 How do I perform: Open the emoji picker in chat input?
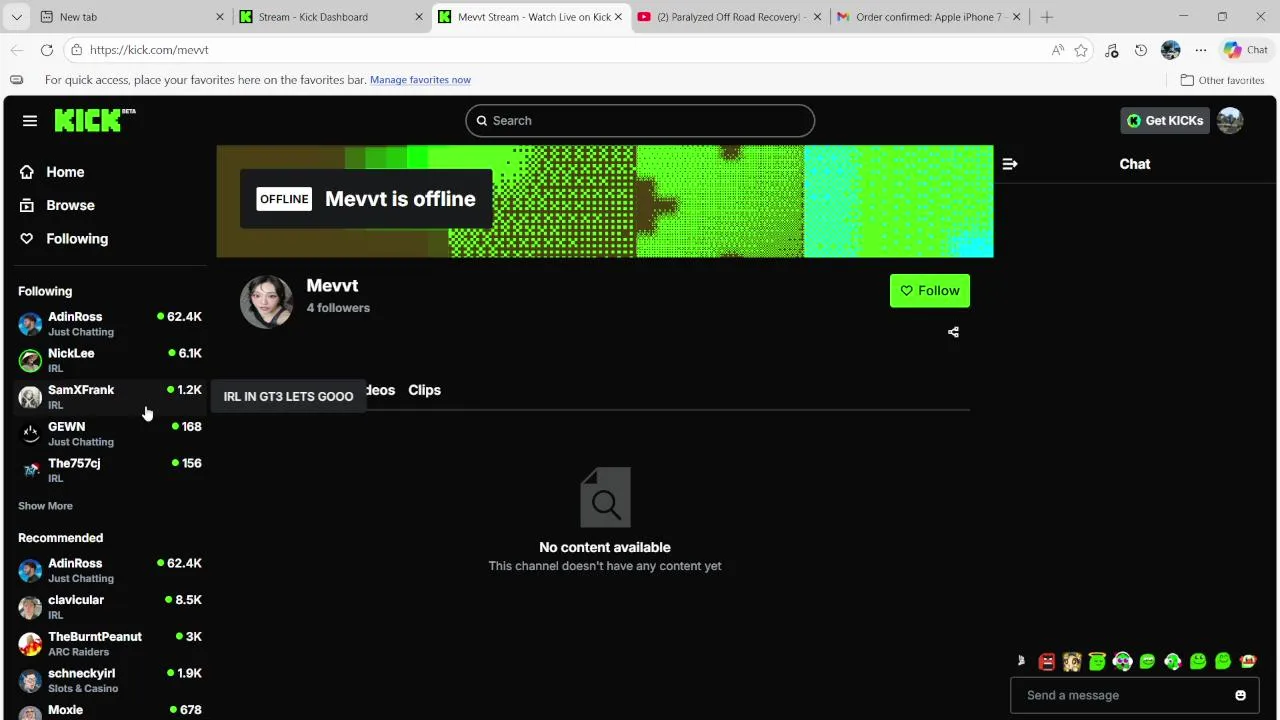tap(1240, 695)
